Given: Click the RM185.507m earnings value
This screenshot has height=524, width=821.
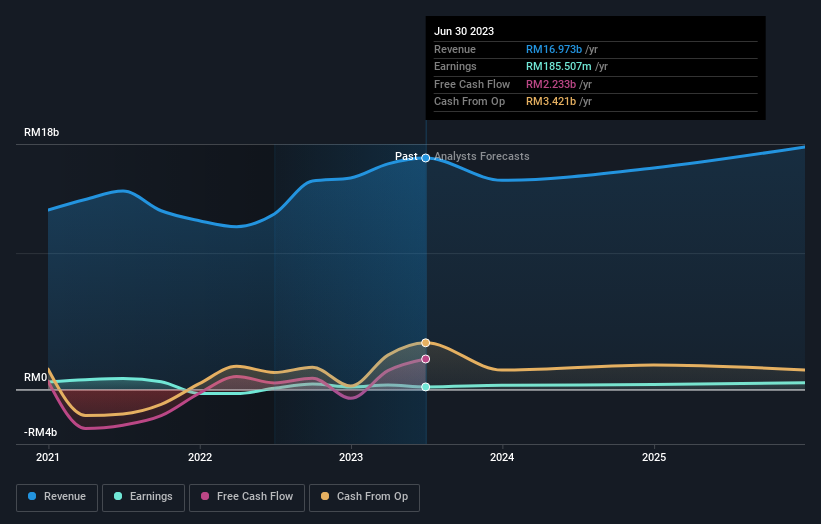Looking at the screenshot, I should click(559, 66).
